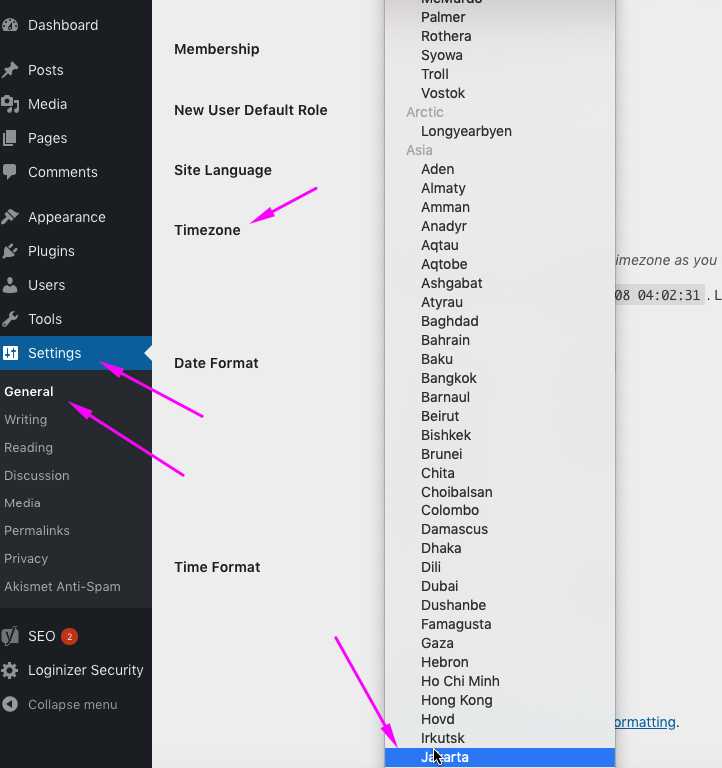This screenshot has width=722, height=768.
Task: Click the Dashboard icon in sidebar
Action: pyautogui.click(x=10, y=25)
